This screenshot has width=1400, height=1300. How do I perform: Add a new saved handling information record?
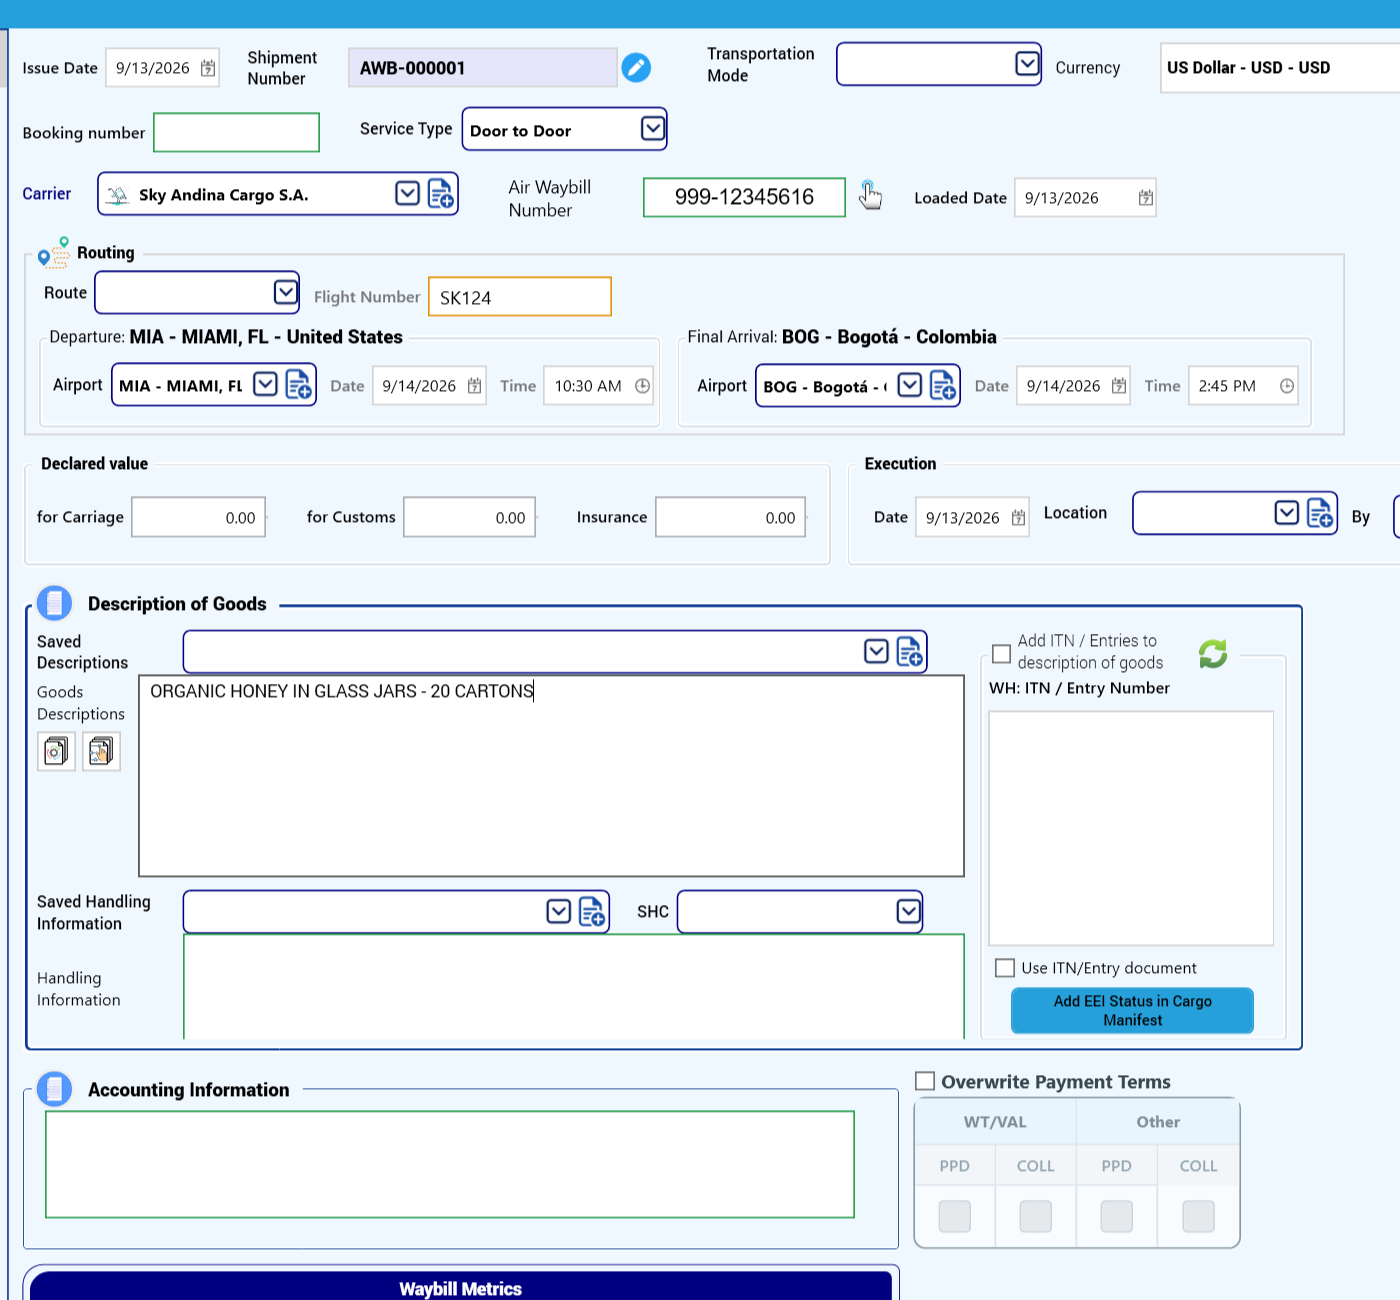592,912
